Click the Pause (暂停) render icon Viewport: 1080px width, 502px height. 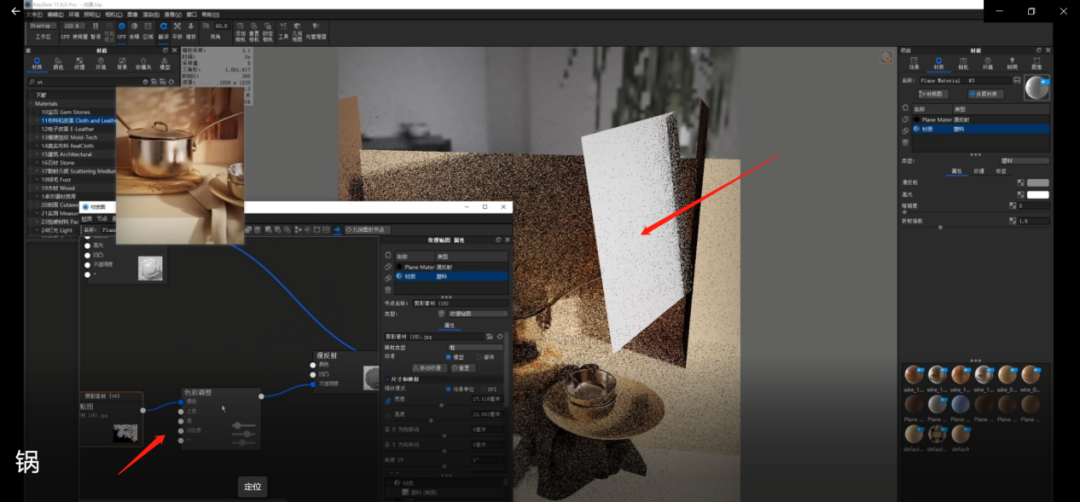coord(96,27)
